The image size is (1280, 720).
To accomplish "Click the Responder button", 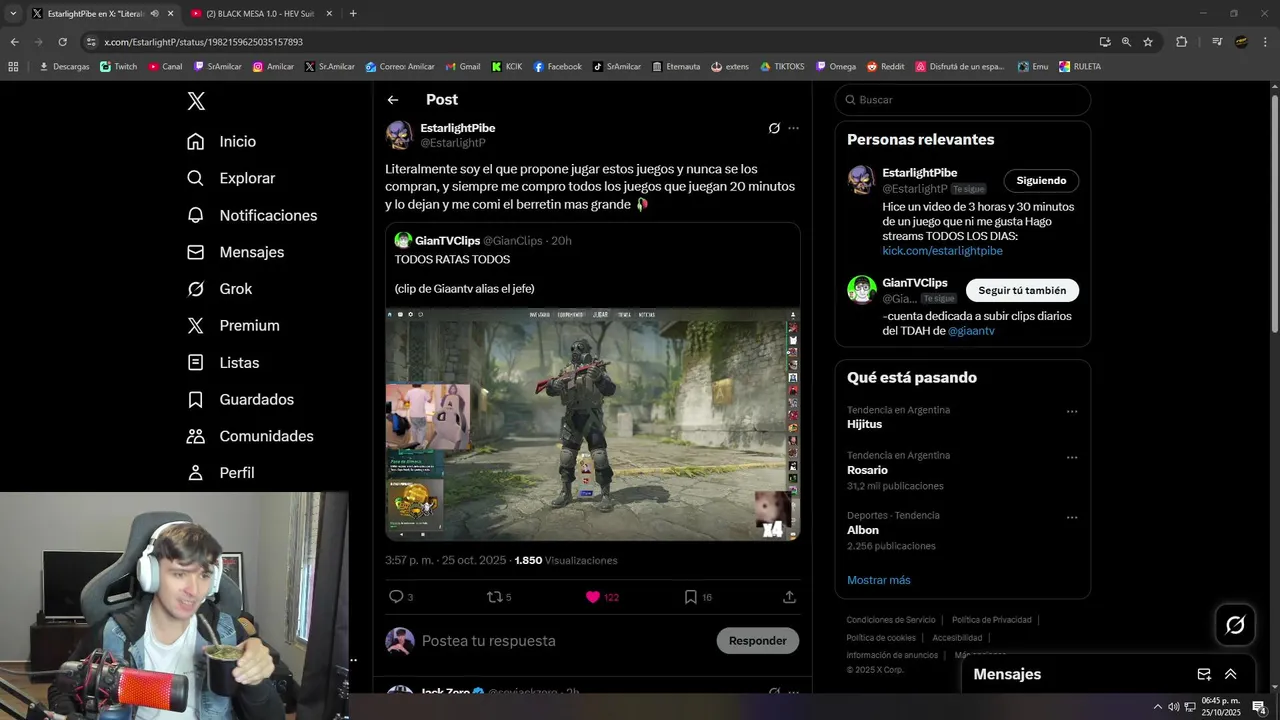I will point(758,641).
